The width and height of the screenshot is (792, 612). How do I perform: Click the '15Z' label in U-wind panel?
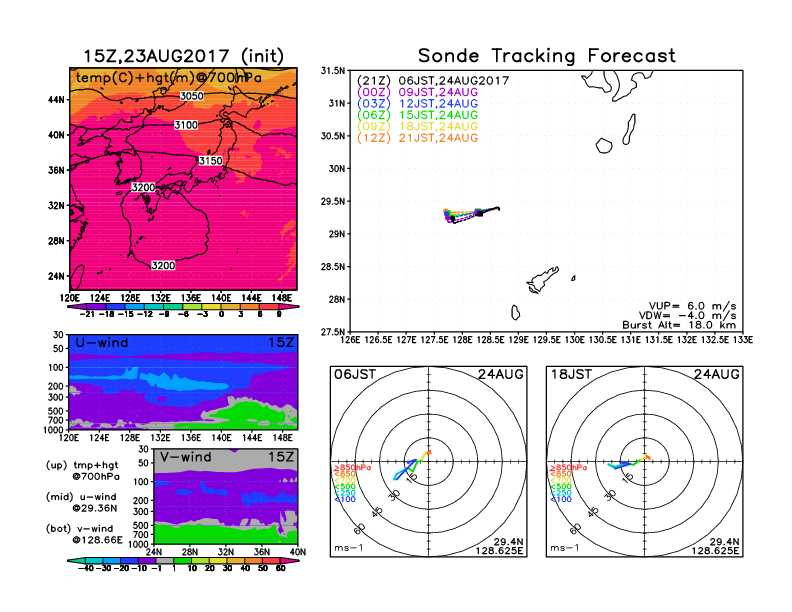click(281, 342)
